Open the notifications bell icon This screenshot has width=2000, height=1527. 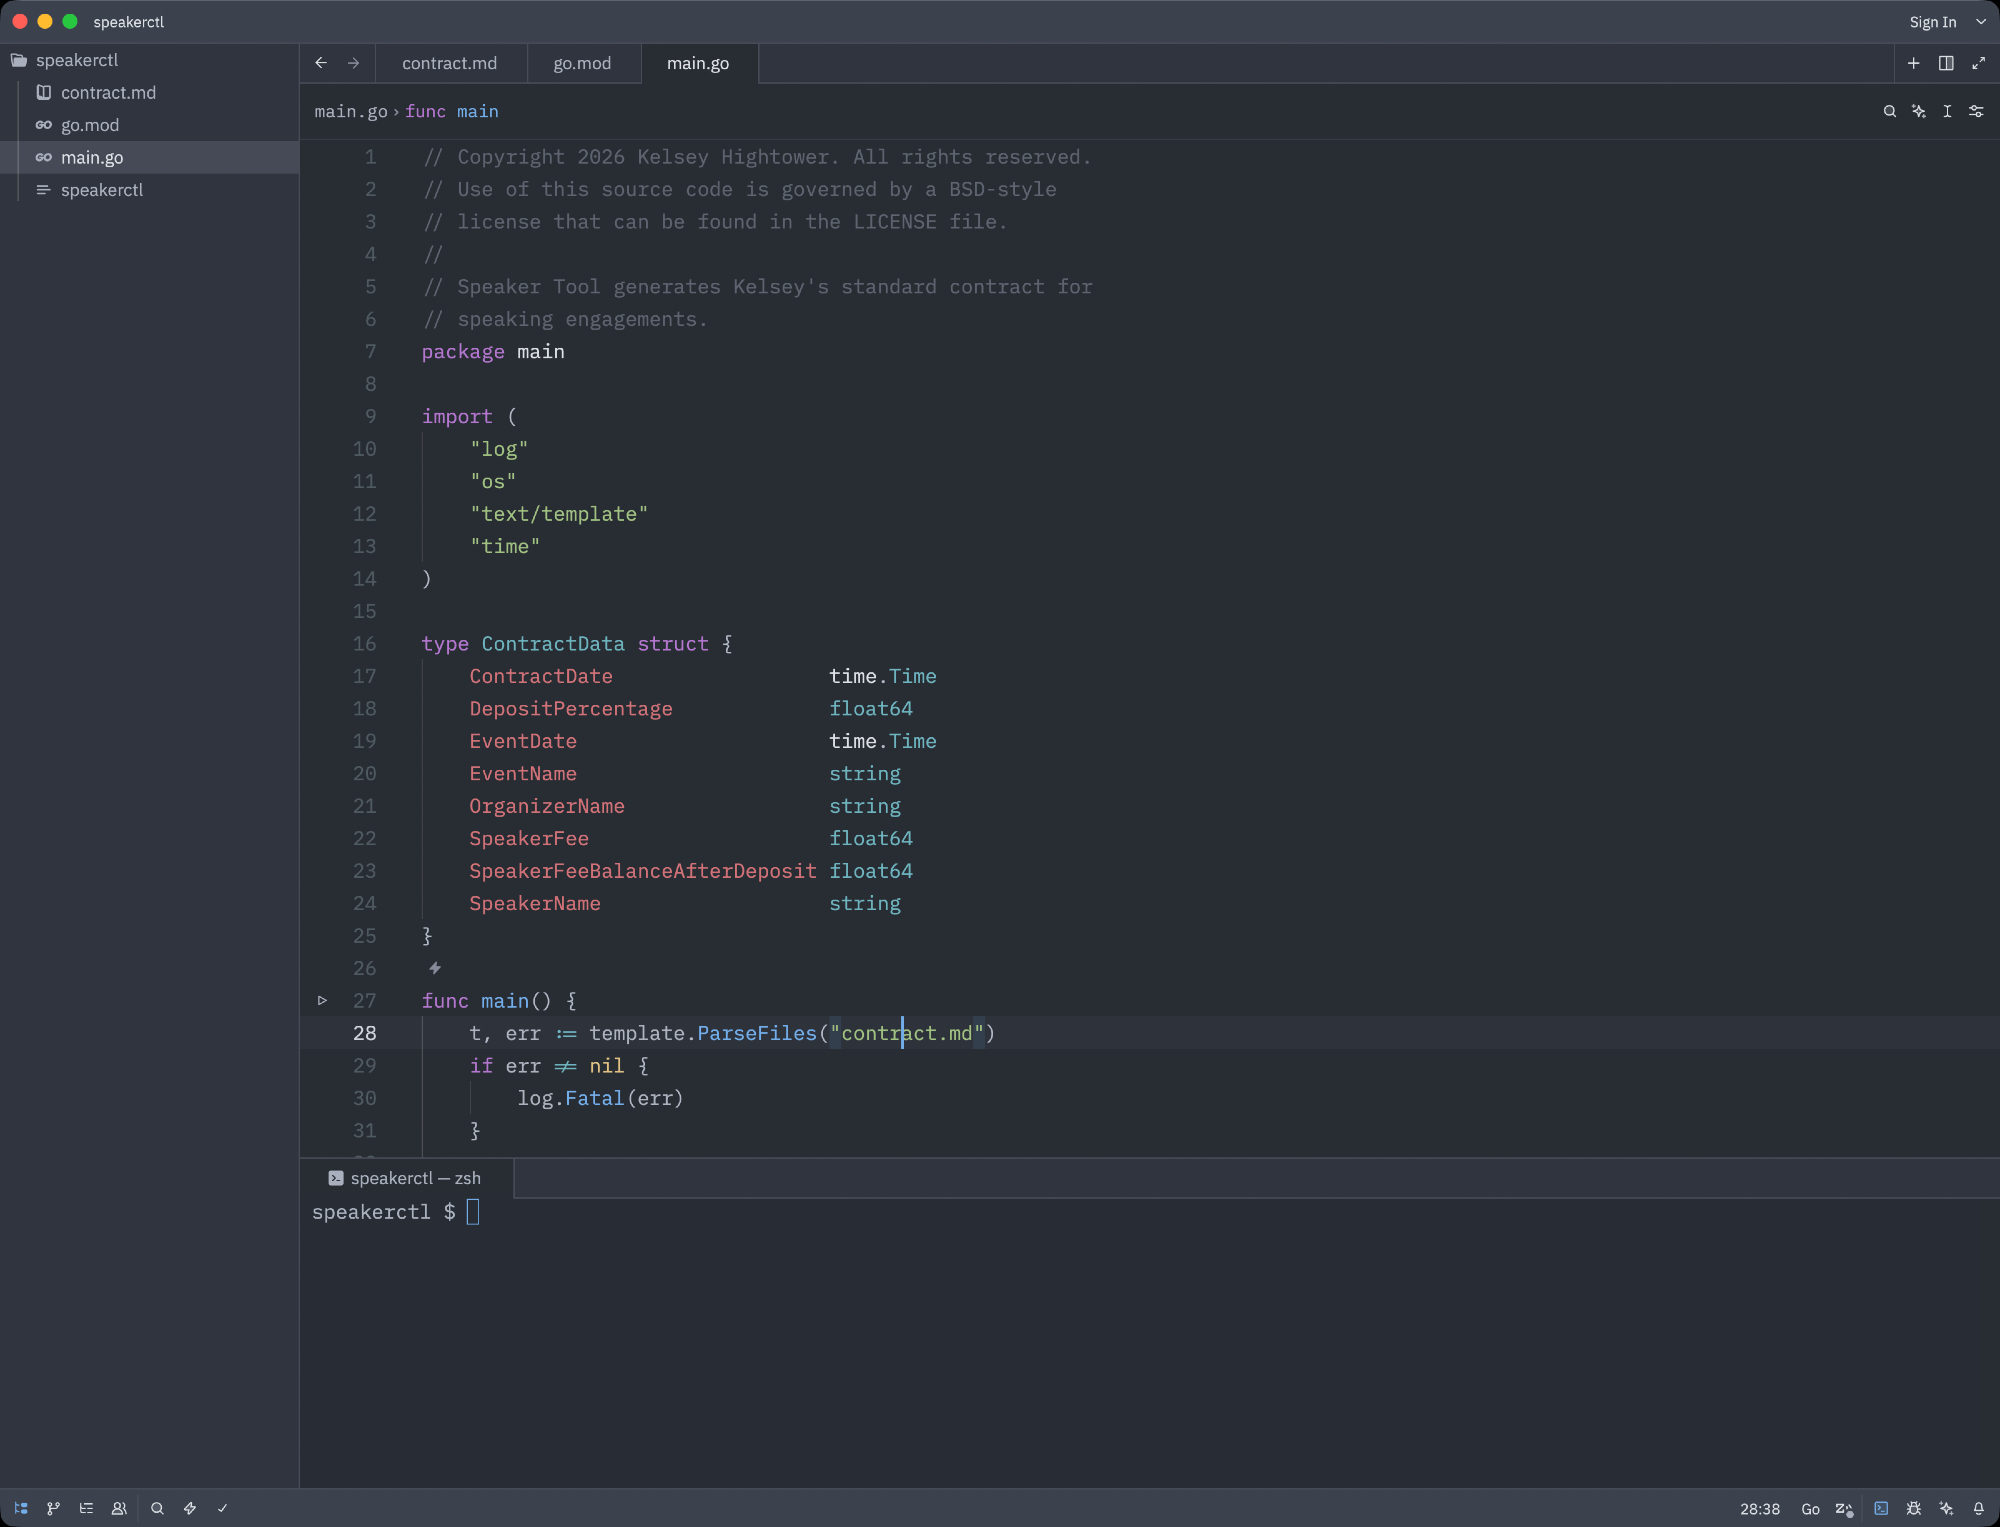(1978, 1508)
